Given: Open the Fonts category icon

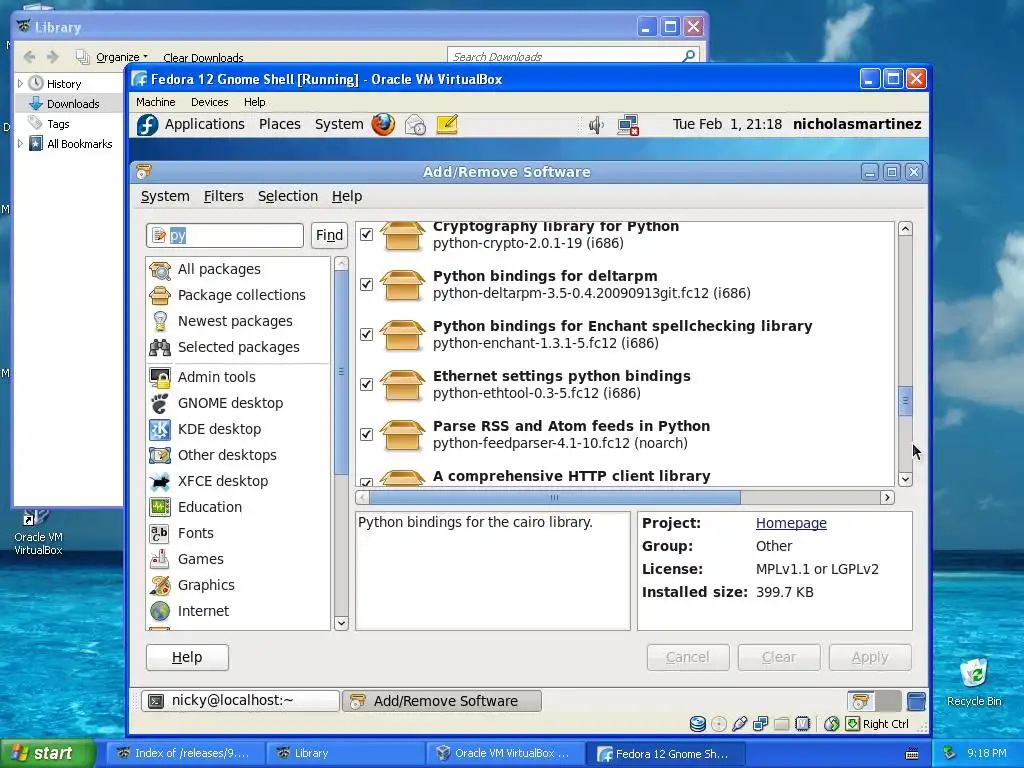Looking at the screenshot, I should click(x=160, y=533).
